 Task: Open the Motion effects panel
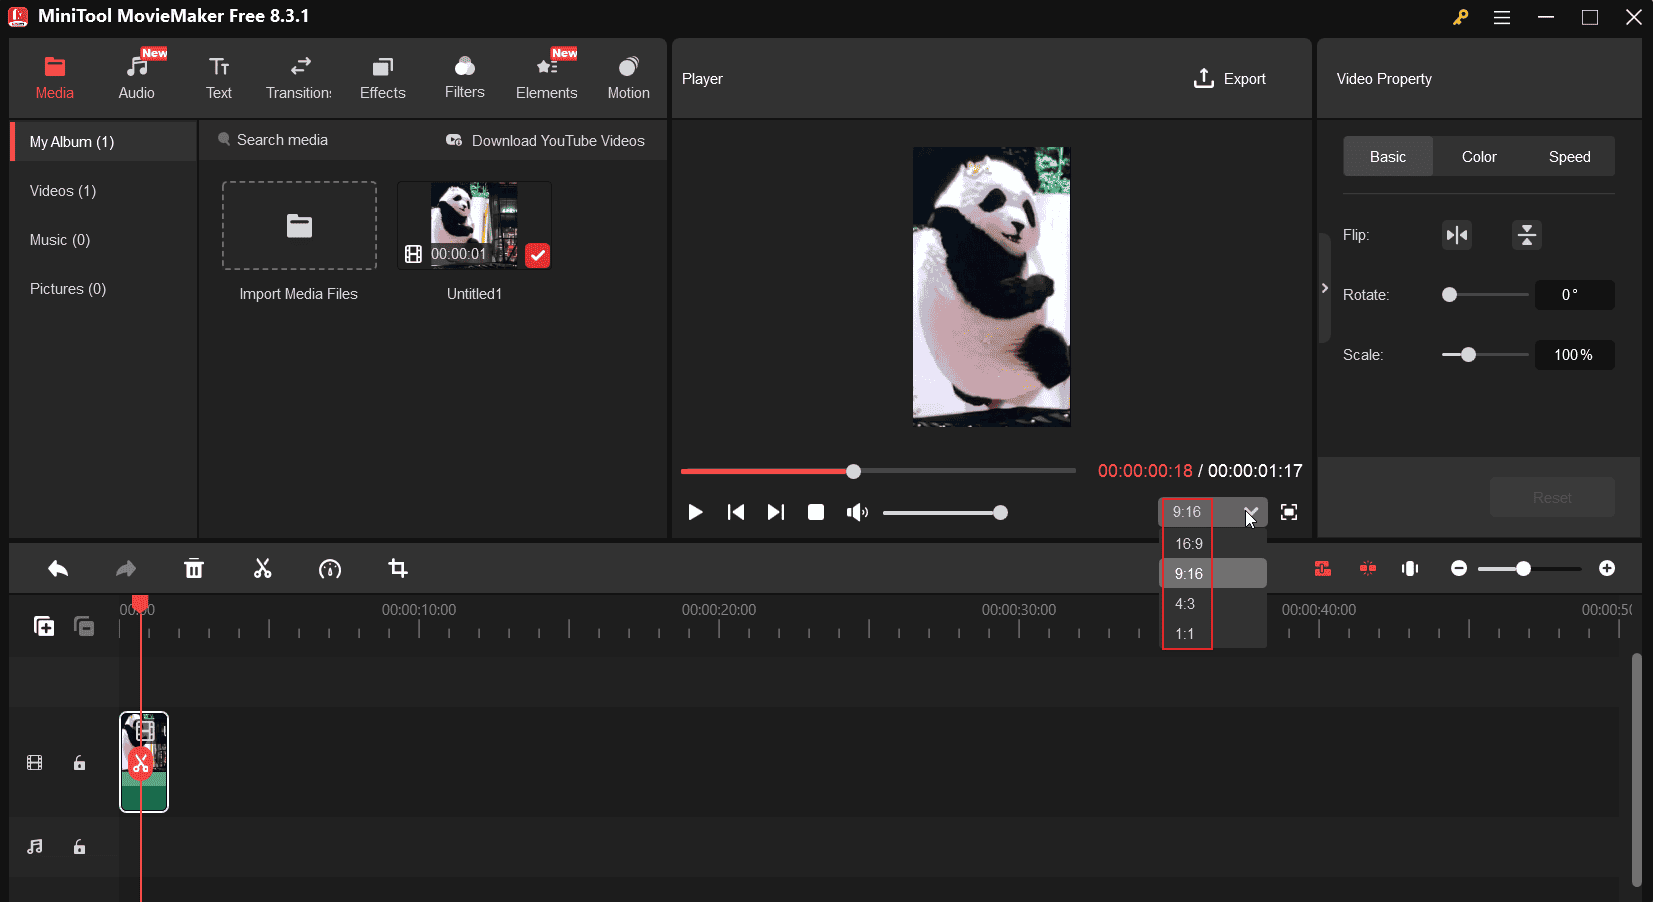click(x=628, y=75)
